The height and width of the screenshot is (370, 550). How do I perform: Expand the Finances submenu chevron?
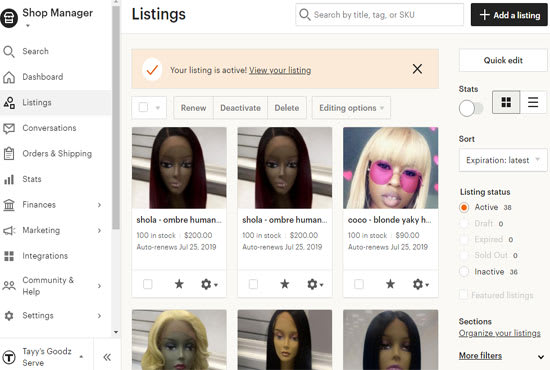(x=99, y=205)
